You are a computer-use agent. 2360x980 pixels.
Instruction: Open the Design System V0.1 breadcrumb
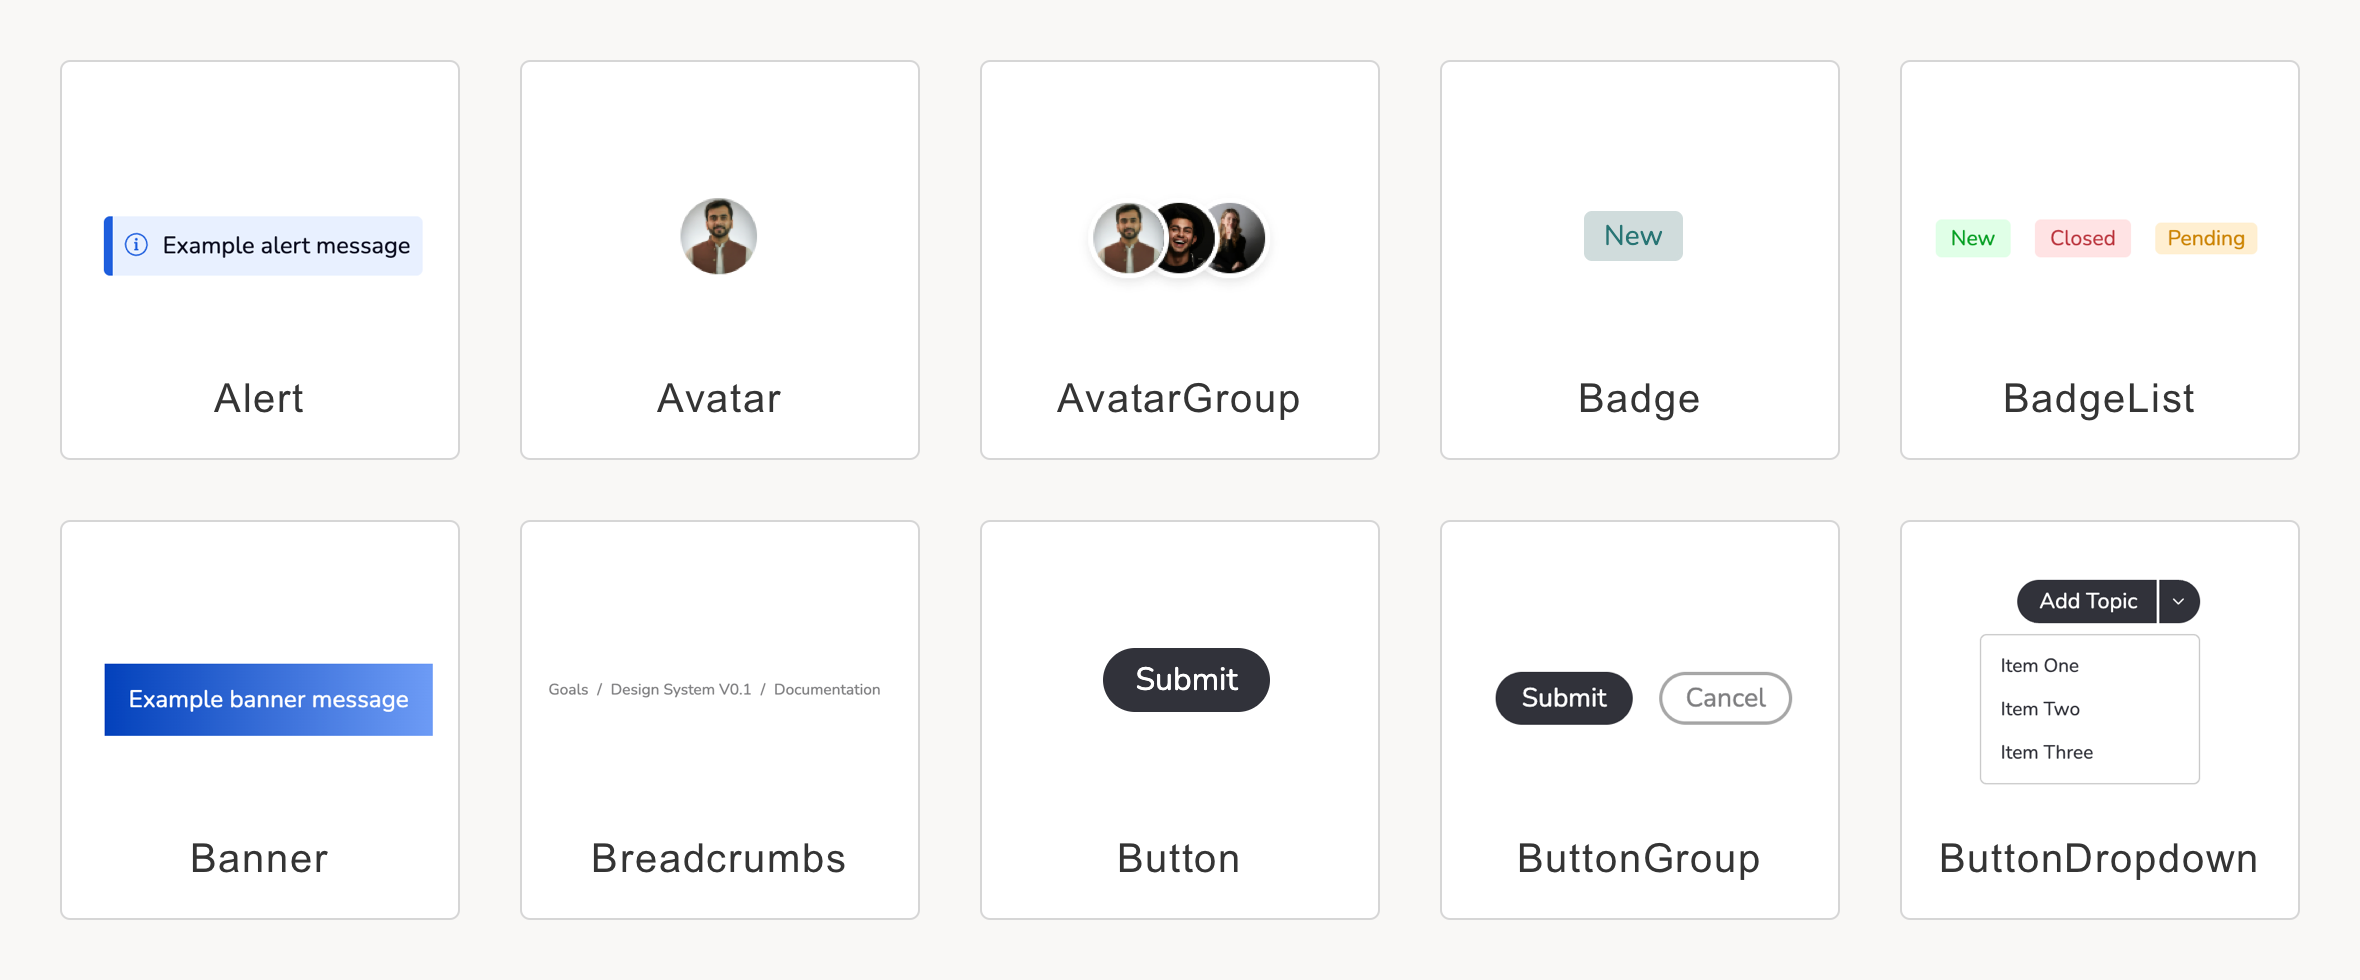pos(680,690)
